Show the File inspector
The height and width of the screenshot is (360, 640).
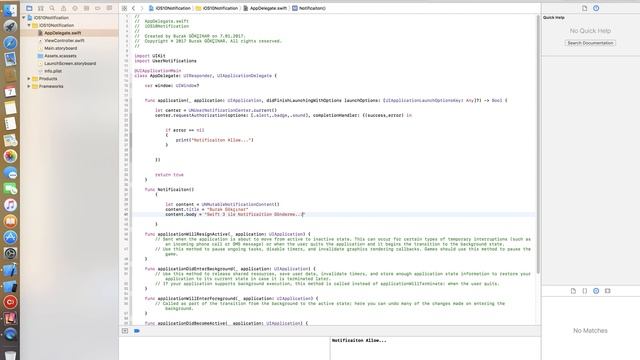pos(584,8)
